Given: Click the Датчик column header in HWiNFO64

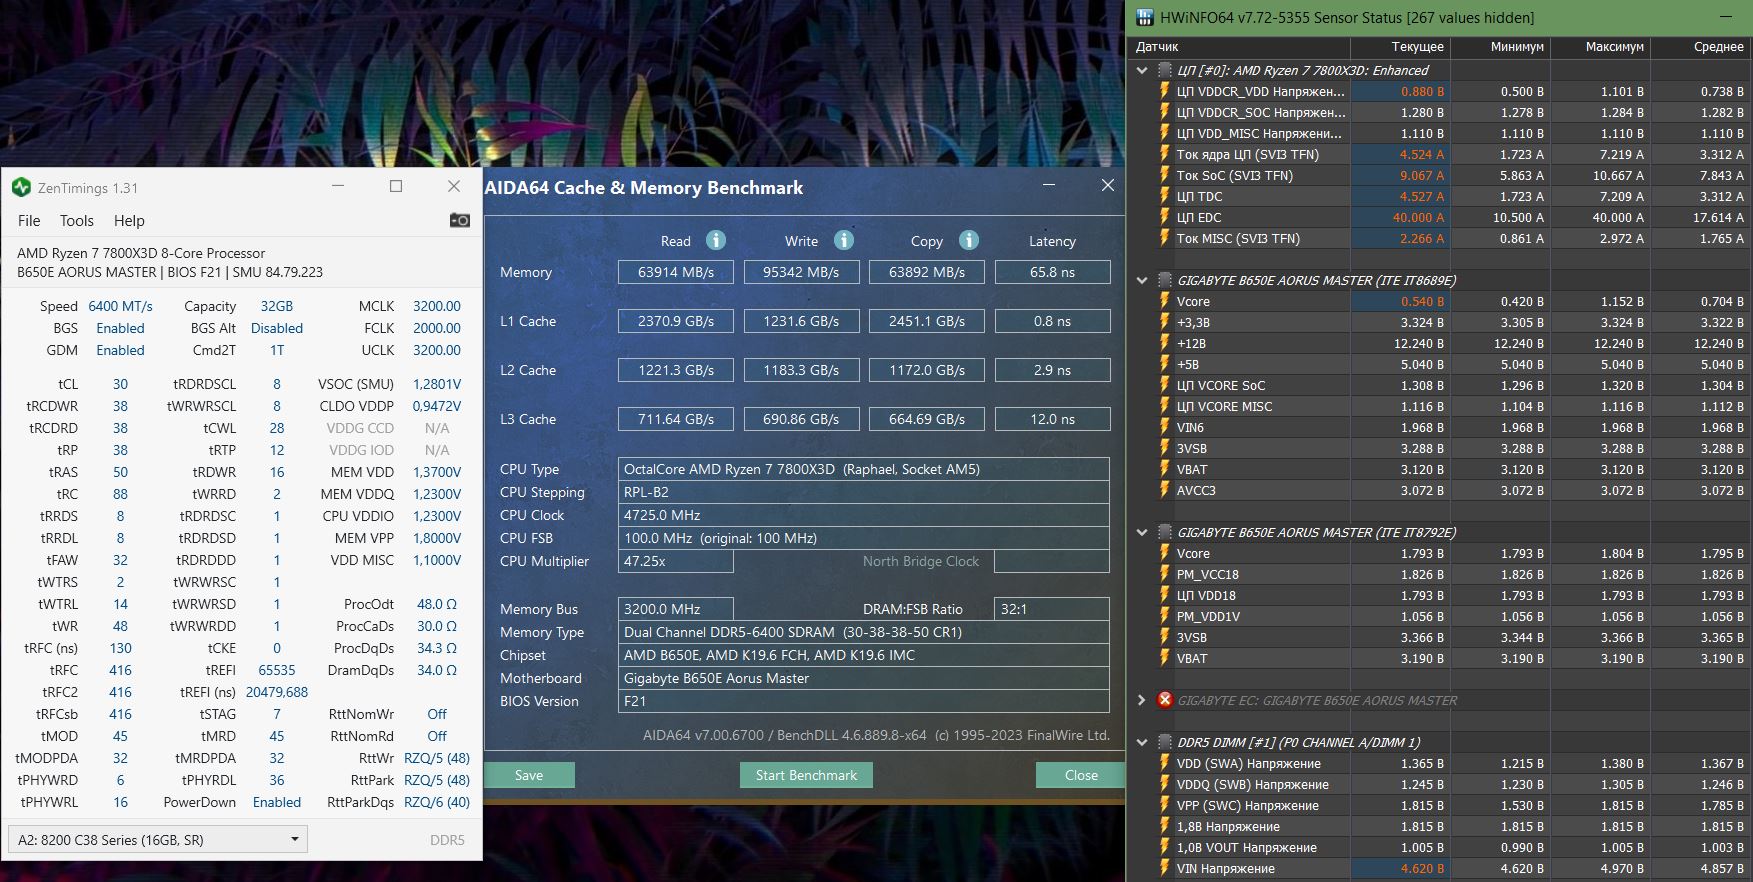Looking at the screenshot, I should click(1240, 46).
